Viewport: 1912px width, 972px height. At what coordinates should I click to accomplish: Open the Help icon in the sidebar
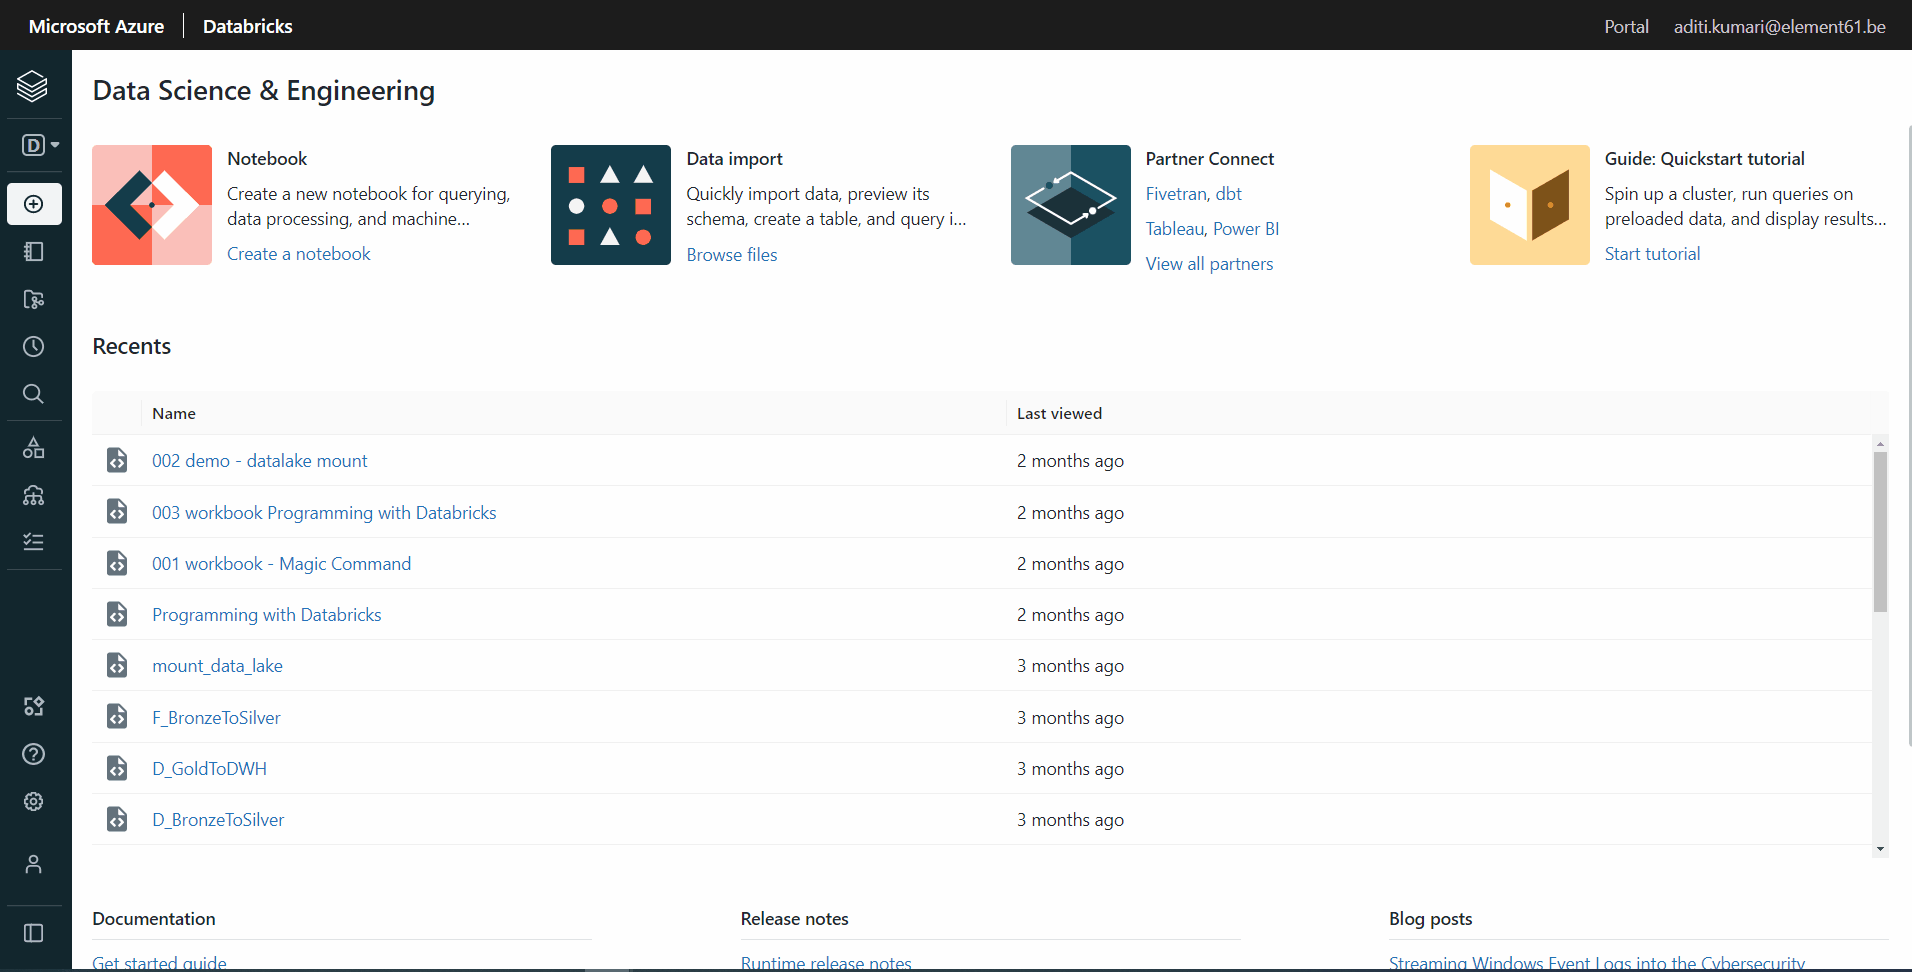(x=33, y=754)
